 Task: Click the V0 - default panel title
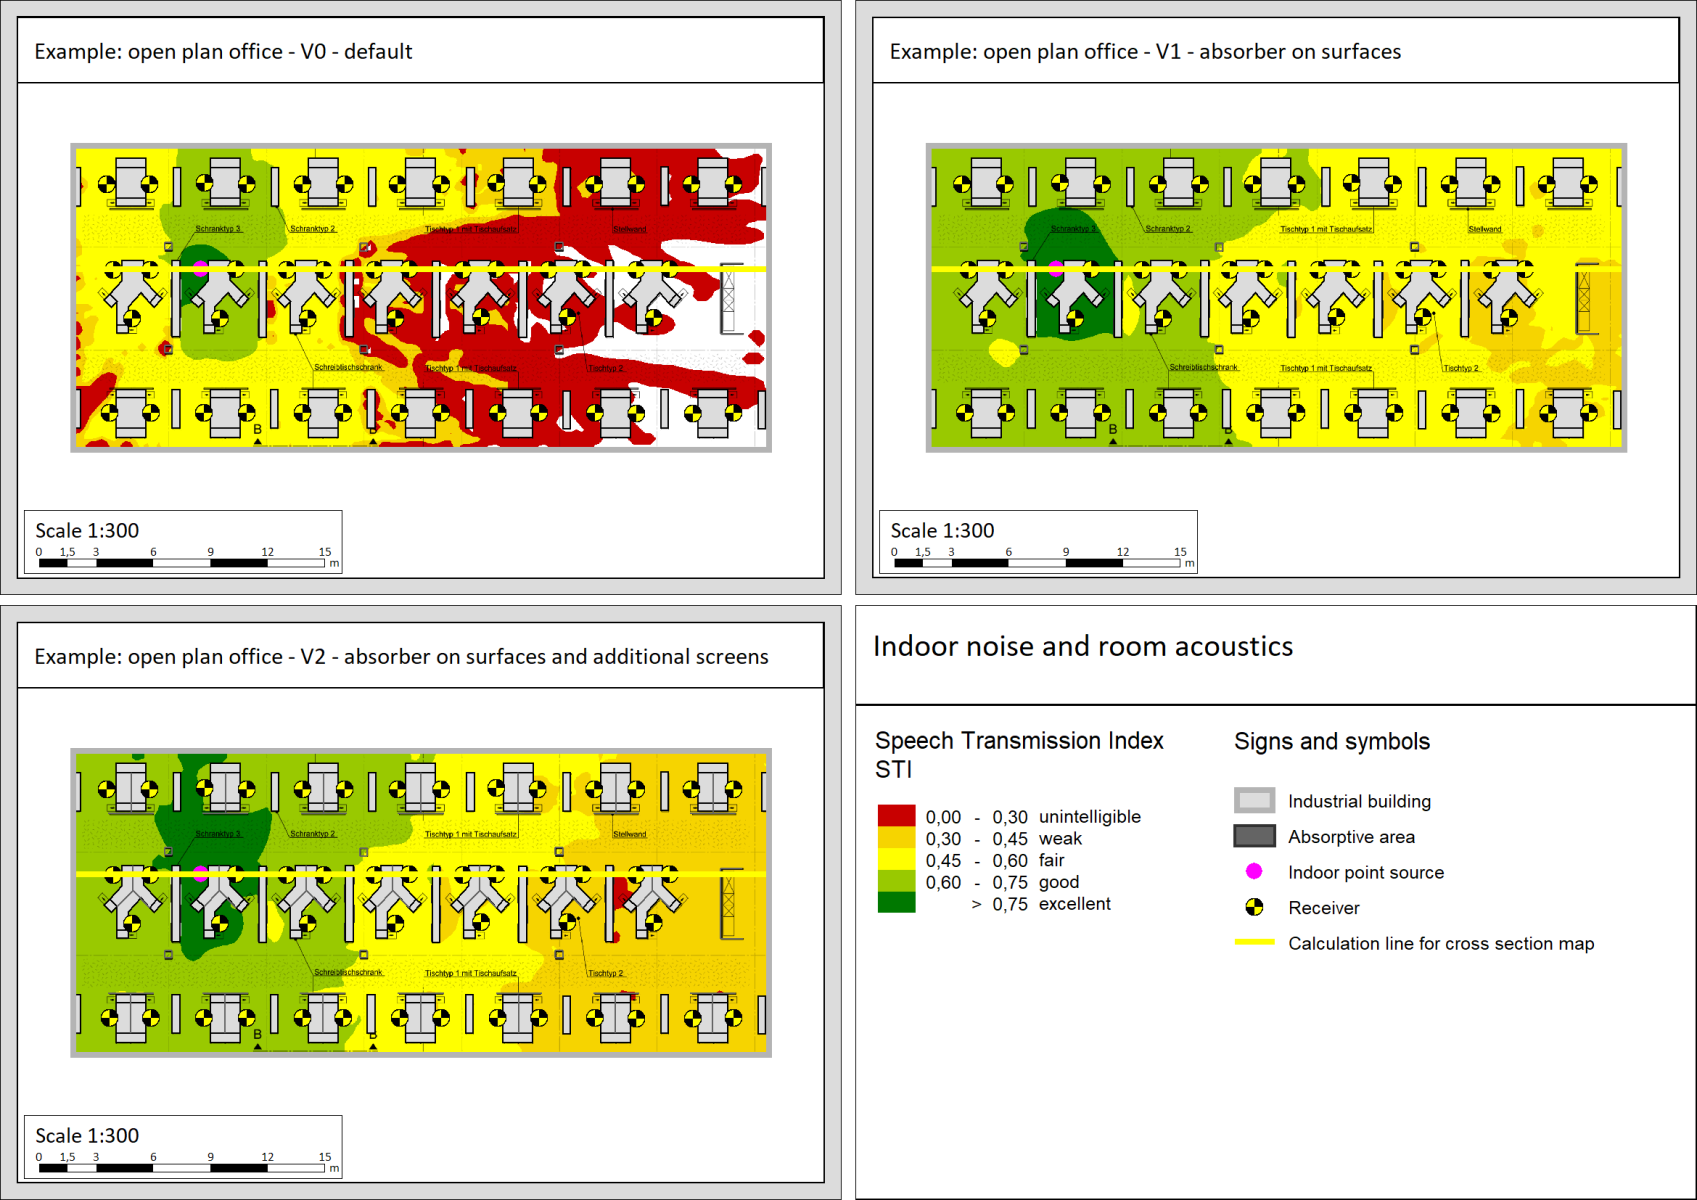223,51
